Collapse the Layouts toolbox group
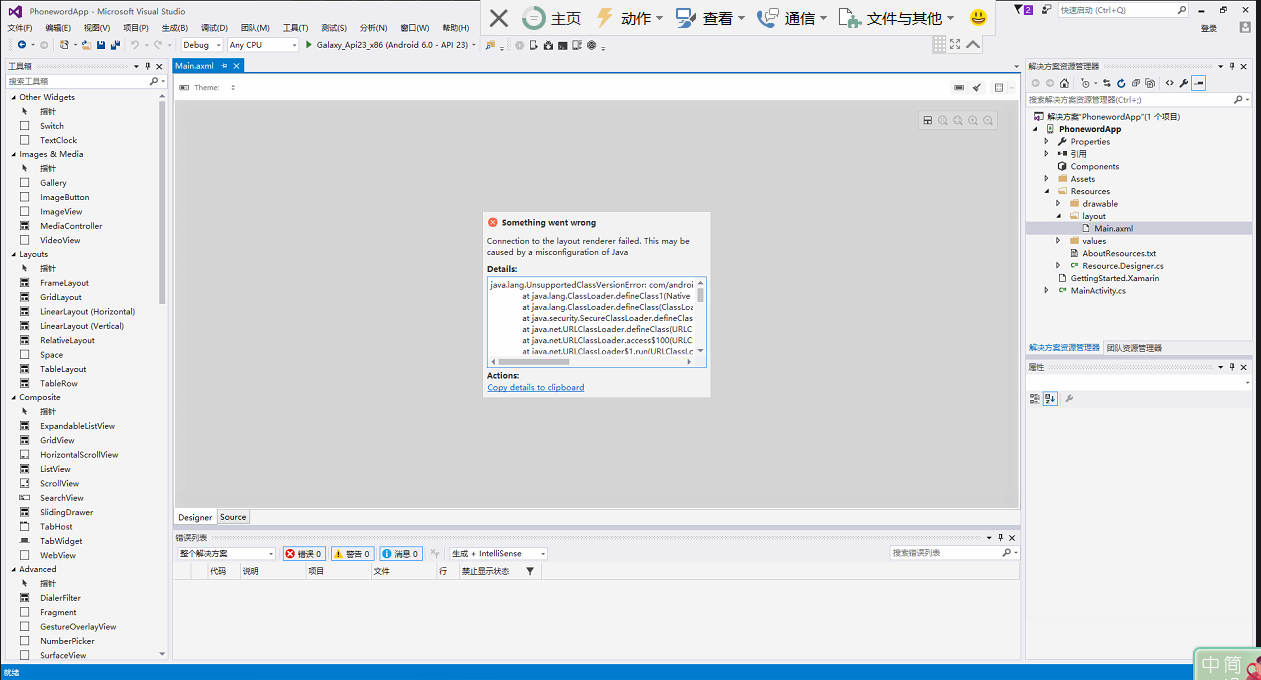1261x680 pixels. pyautogui.click(x=13, y=254)
